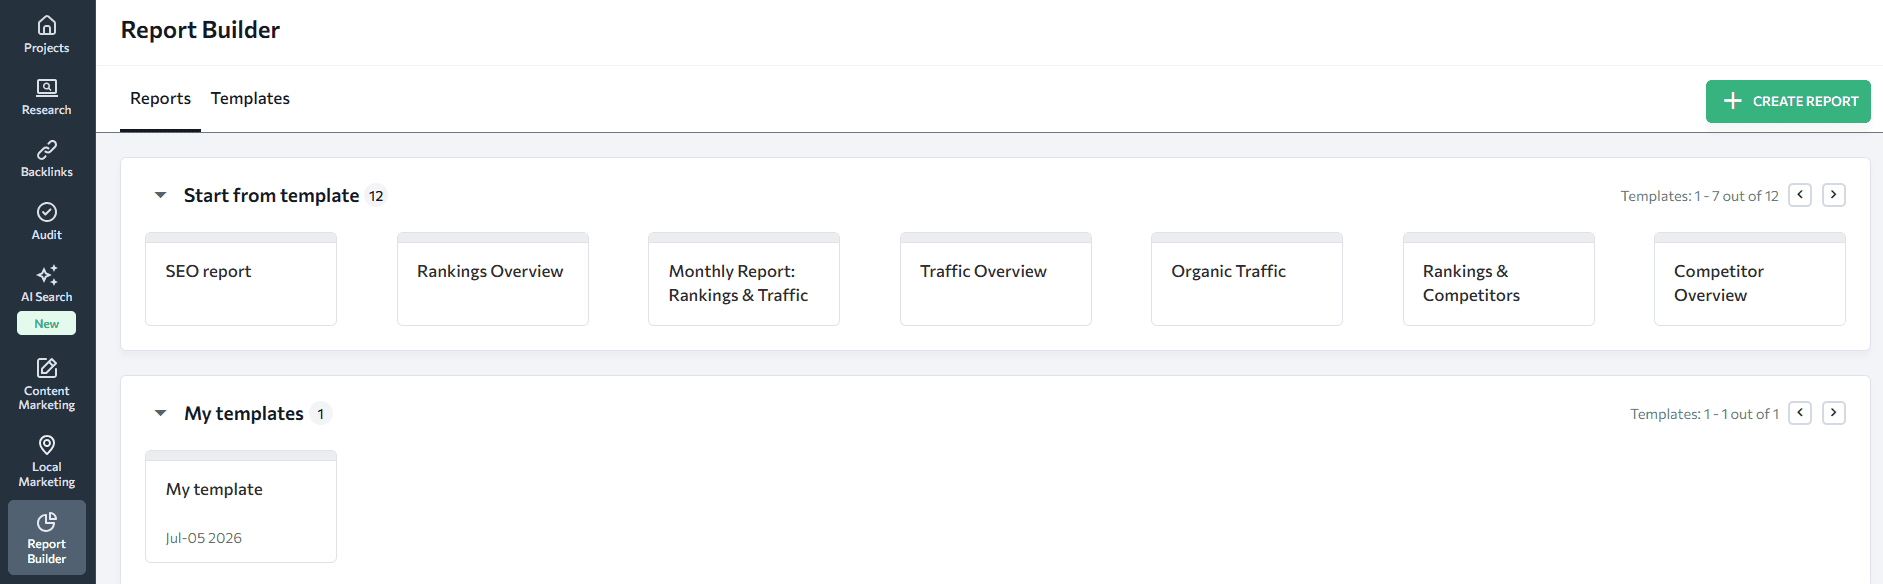Open Content Marketing in sidebar
Image resolution: width=1883 pixels, height=584 pixels.
[x=47, y=384]
